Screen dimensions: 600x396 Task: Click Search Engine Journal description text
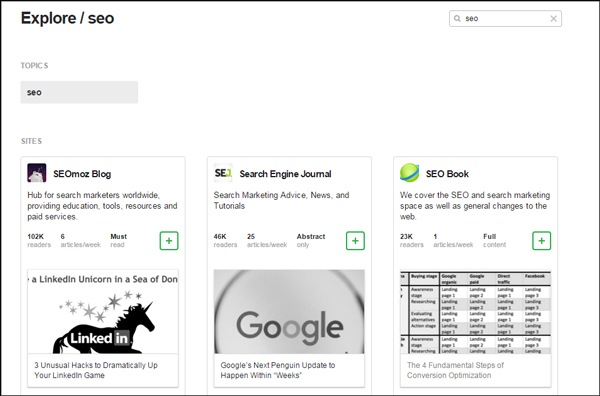pyautogui.click(x=281, y=200)
